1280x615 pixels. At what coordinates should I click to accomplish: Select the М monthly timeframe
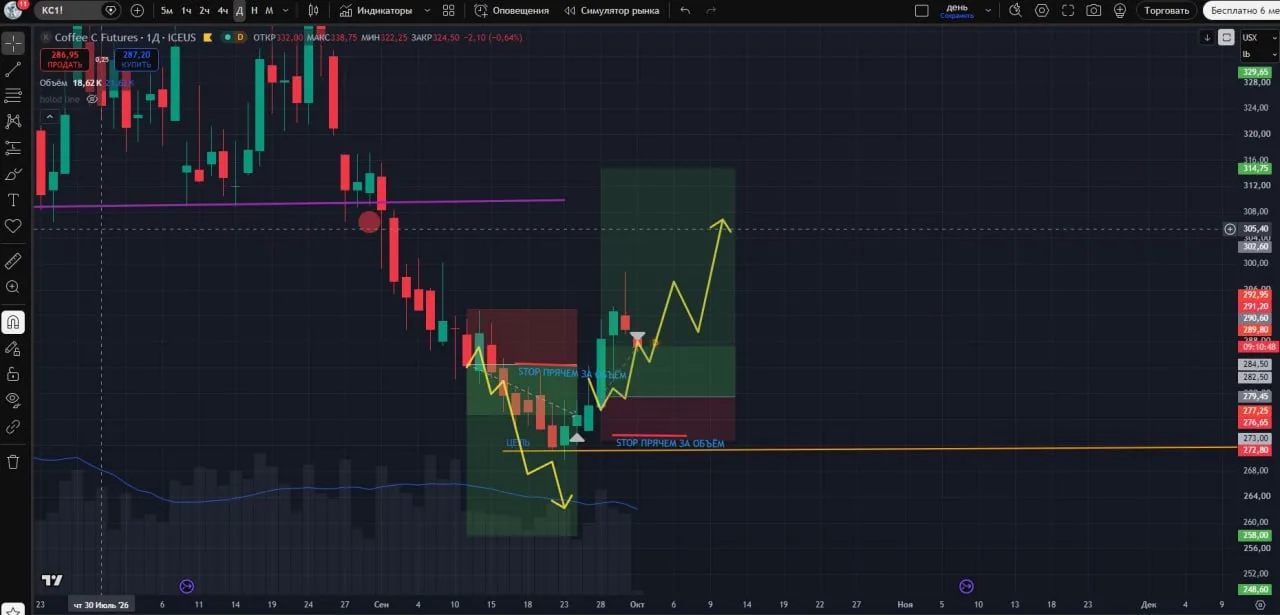click(269, 10)
